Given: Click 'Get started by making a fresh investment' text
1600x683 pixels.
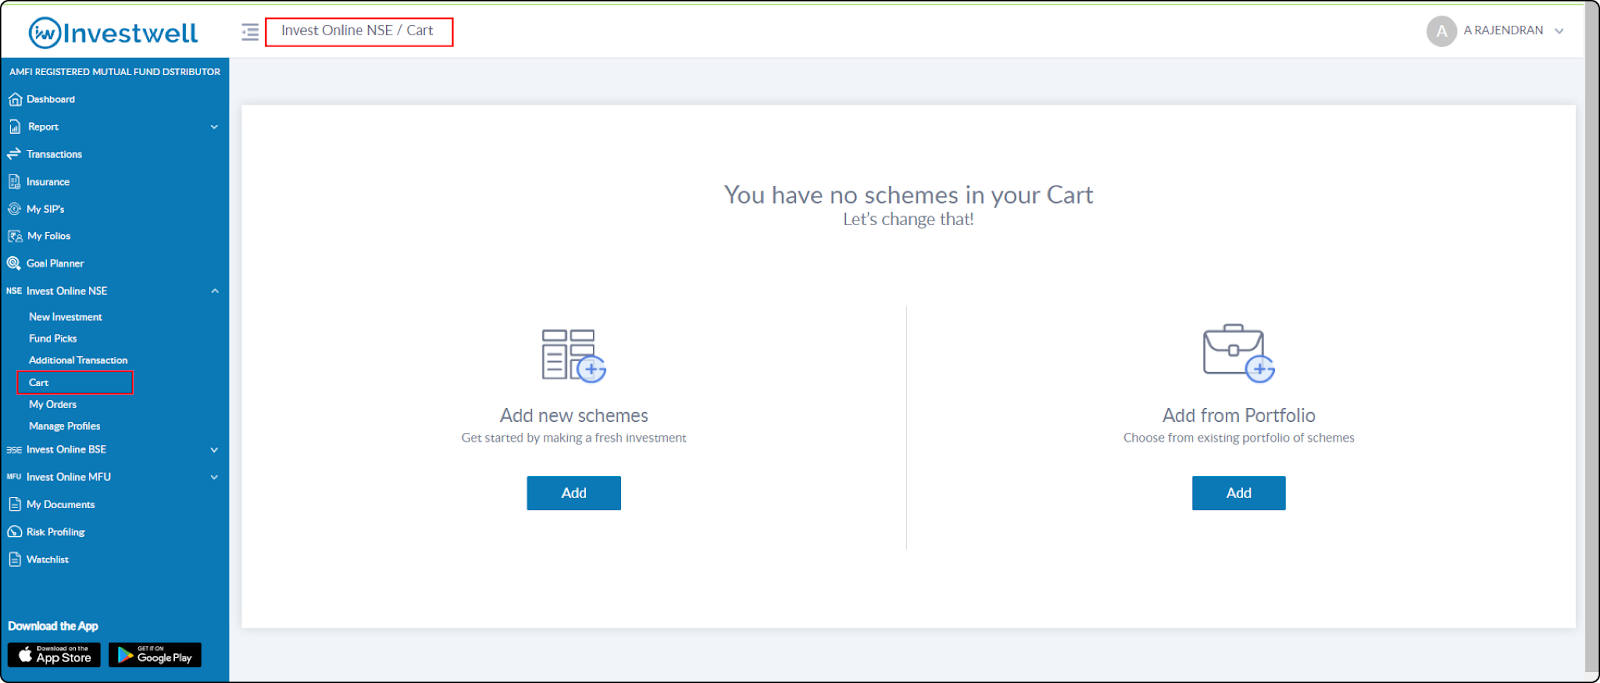Looking at the screenshot, I should point(574,438).
